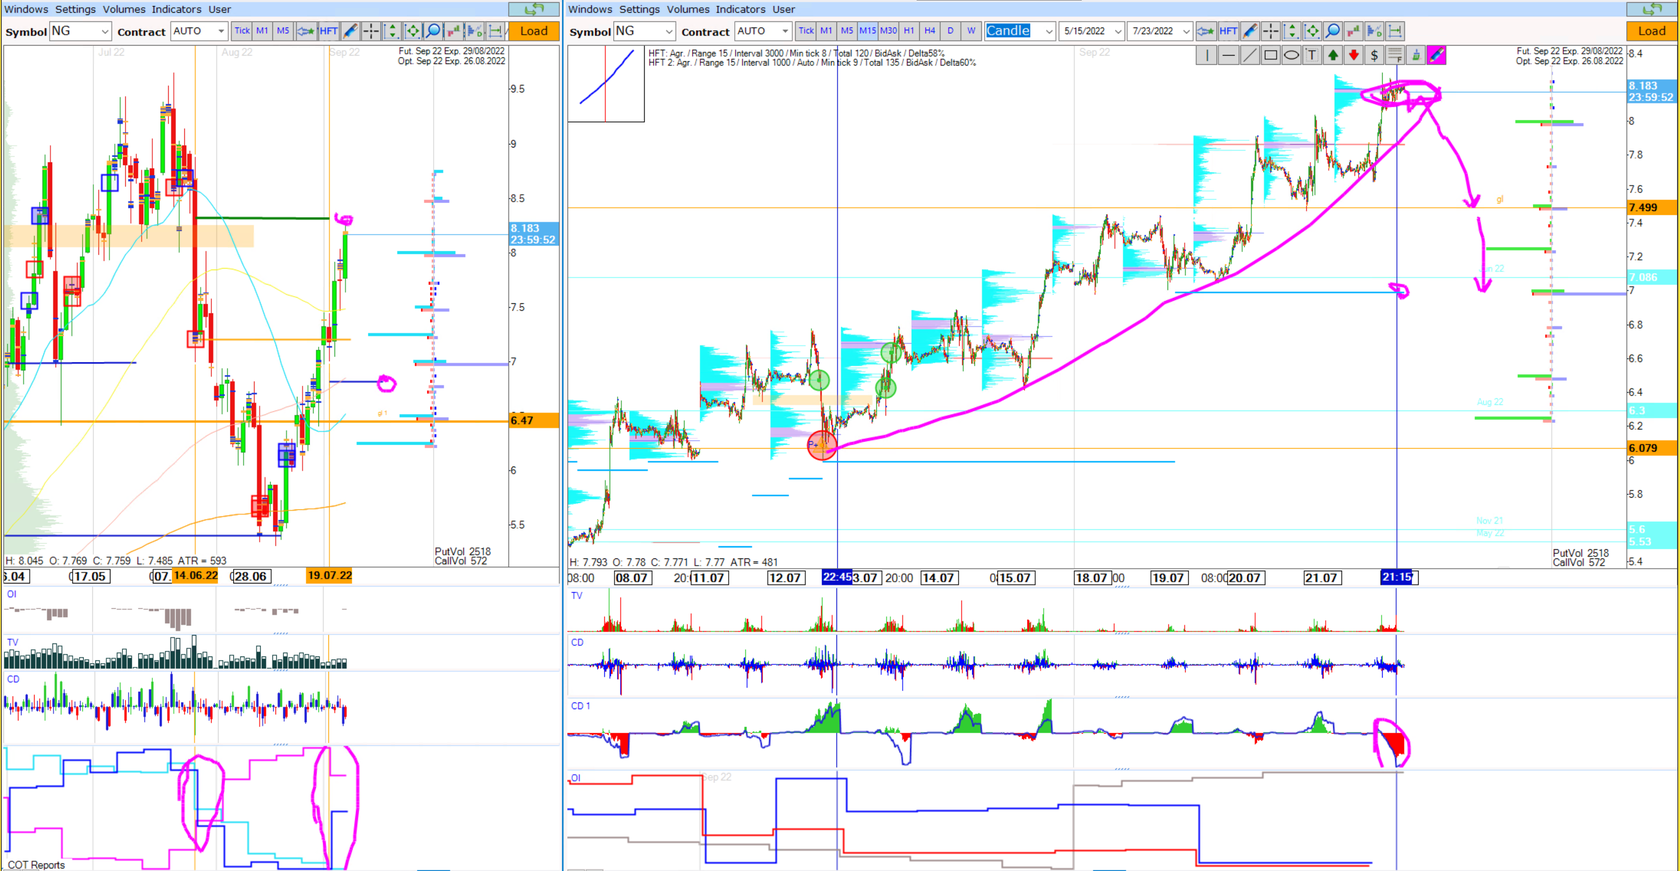This screenshot has width=1680, height=871.
Task: Click sync arrows button in right chart
Action: [1652, 9]
